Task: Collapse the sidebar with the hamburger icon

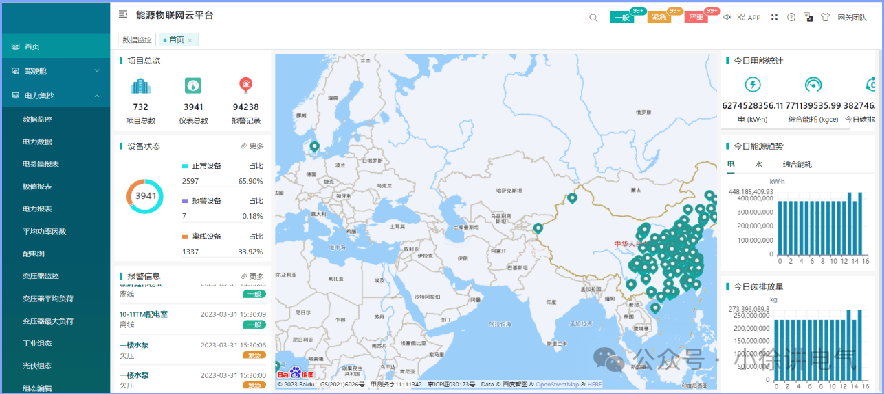Action: coord(123,15)
